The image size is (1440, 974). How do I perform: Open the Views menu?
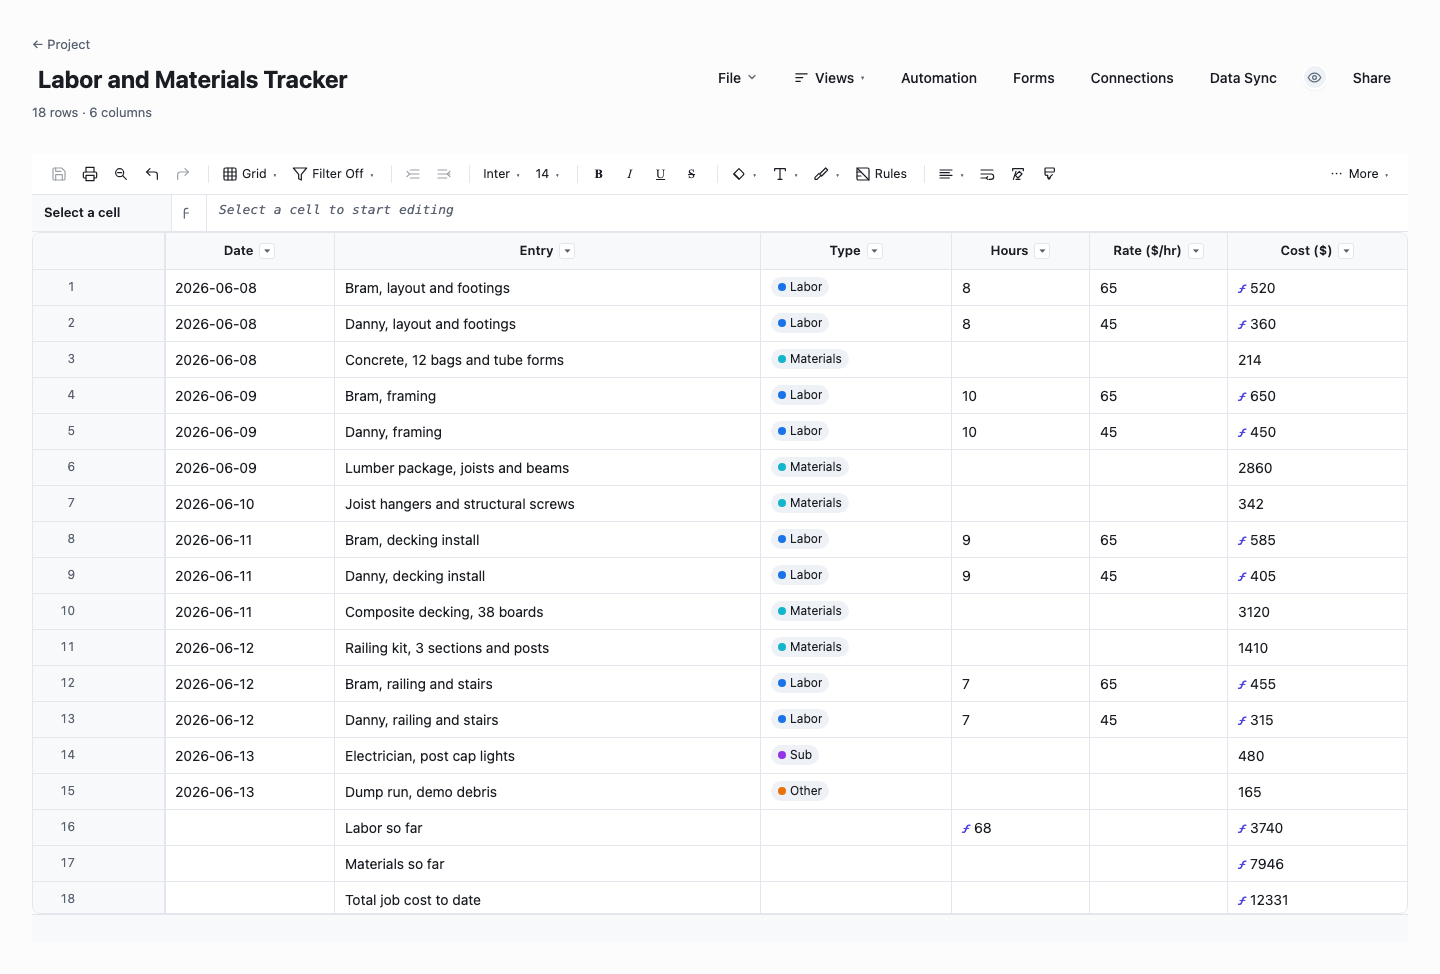click(x=830, y=78)
